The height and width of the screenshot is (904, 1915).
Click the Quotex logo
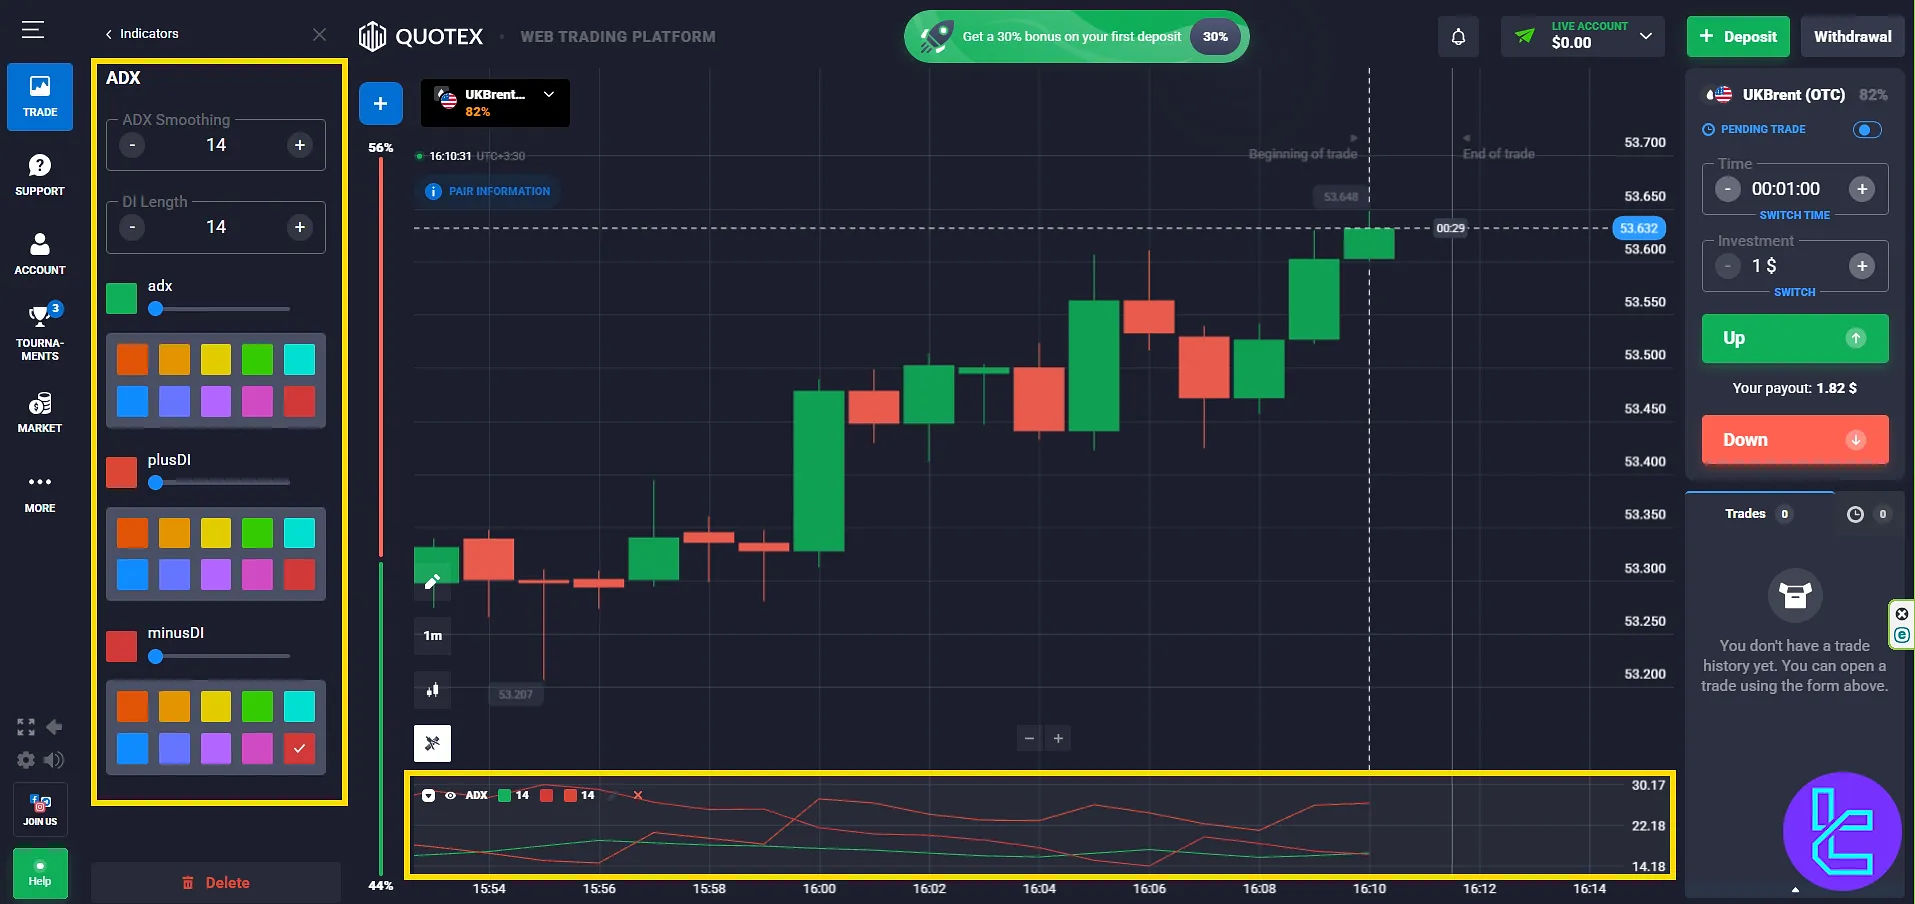click(421, 37)
